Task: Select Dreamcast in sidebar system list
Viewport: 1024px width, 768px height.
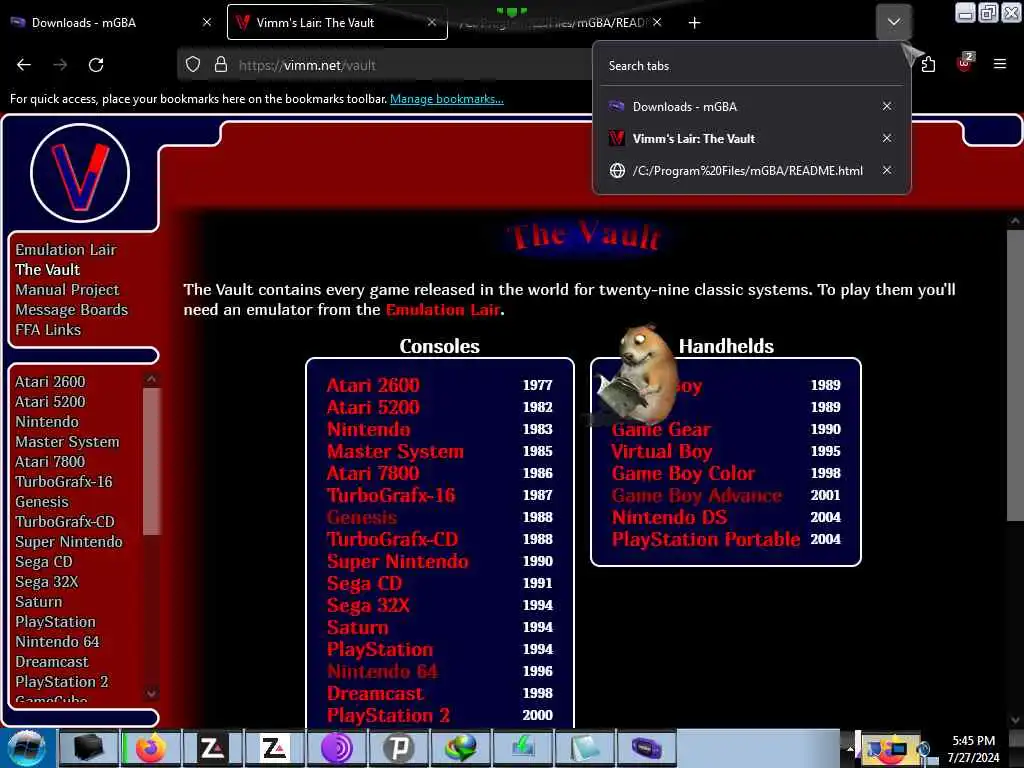Action: pyautogui.click(x=52, y=662)
